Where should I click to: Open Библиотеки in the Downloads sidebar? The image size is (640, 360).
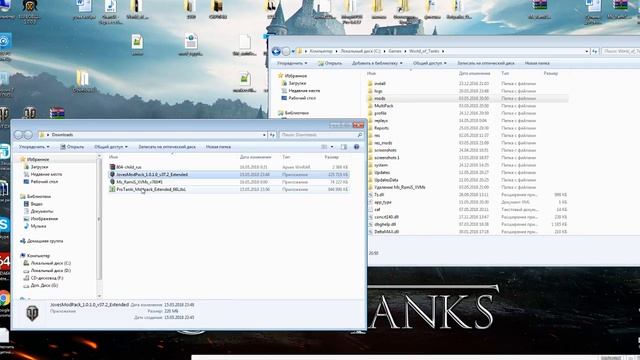[39, 196]
